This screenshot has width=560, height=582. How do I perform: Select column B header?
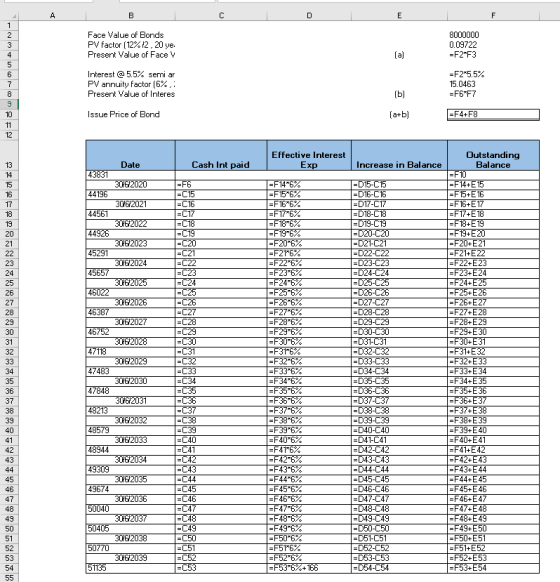coord(131,16)
